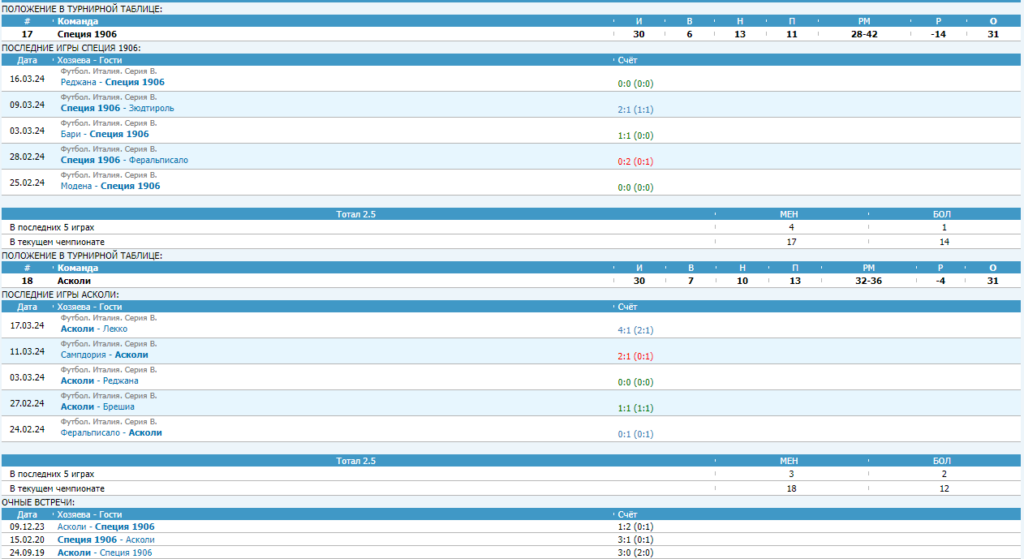Select date 11.03.24
The image size is (1024, 559).
pos(27,352)
